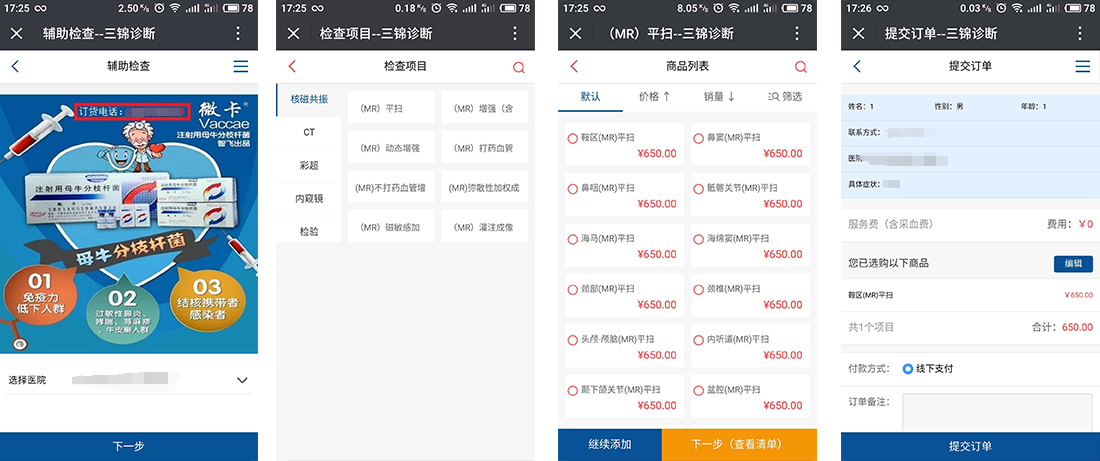Open three-dot menu in 辅助检查 title bar

click(238, 34)
